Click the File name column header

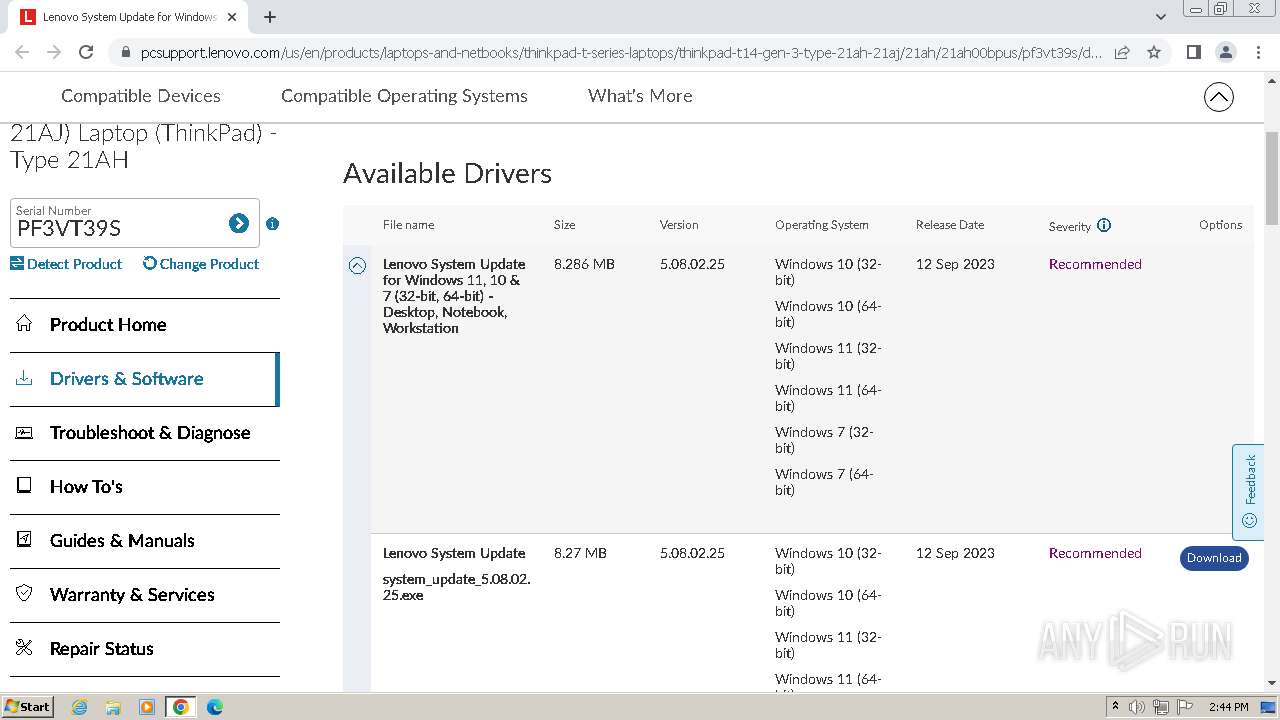coord(408,225)
